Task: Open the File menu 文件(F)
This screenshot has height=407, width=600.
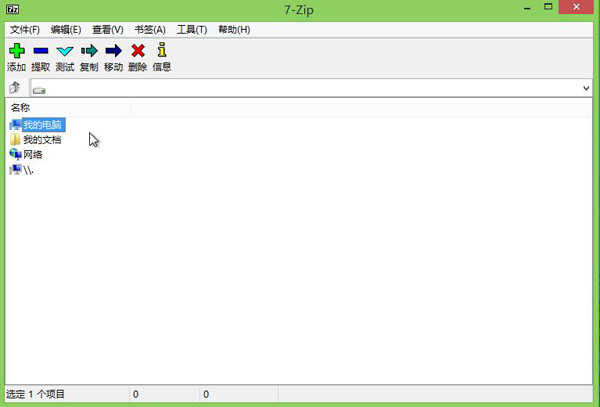Action: (x=25, y=30)
